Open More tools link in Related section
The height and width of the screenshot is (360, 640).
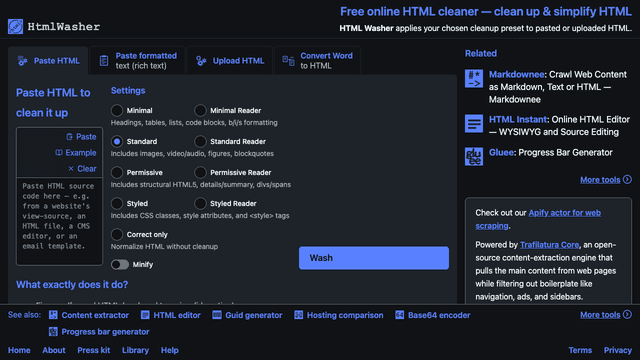click(x=600, y=180)
